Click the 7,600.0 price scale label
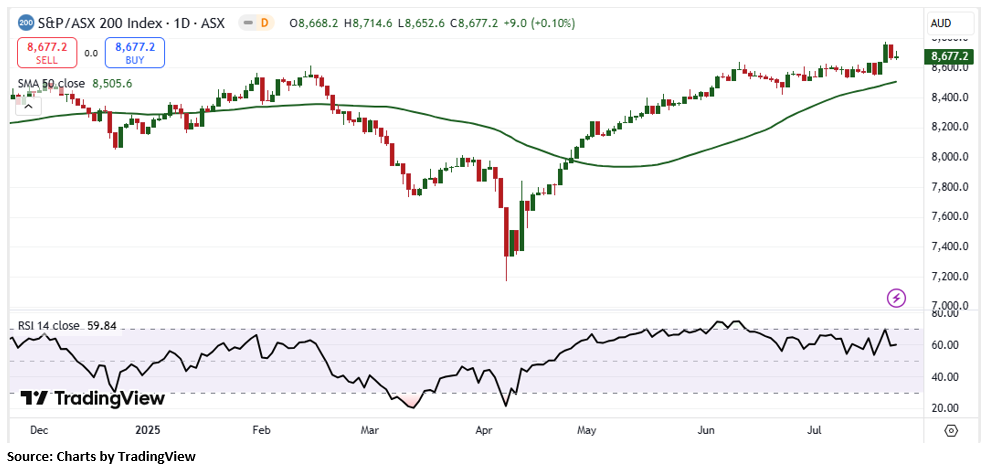This screenshot has height=475, width=987. 950,216
